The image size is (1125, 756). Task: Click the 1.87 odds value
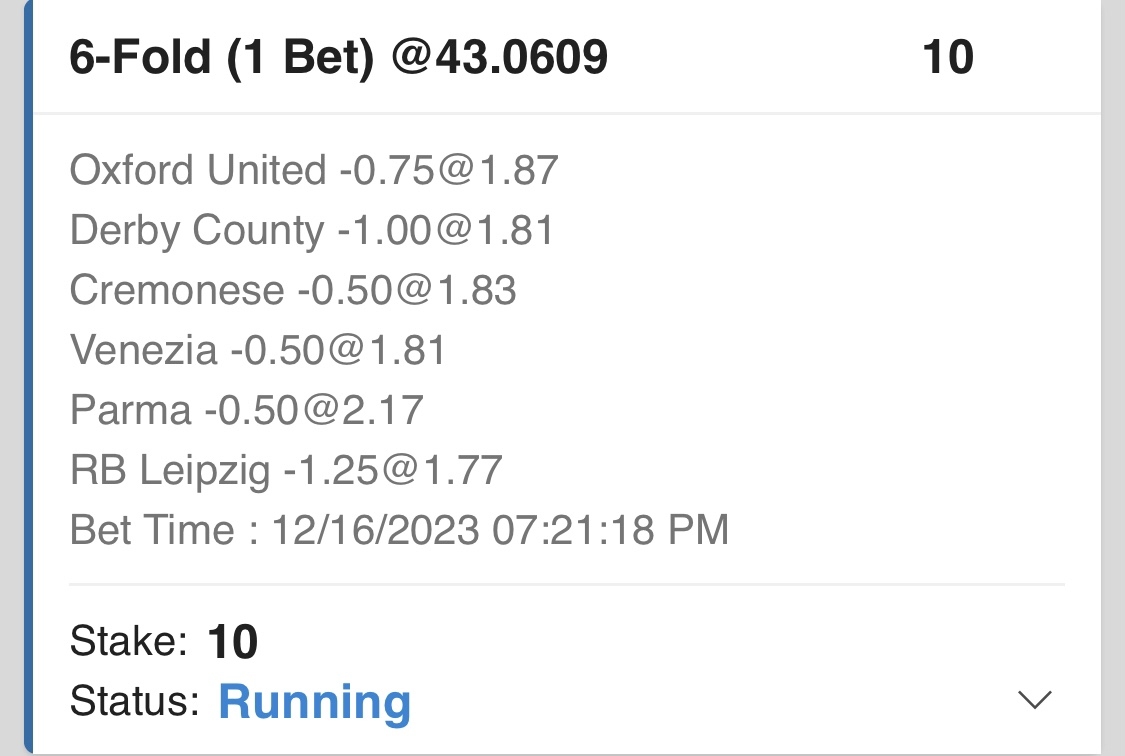[x=517, y=171]
